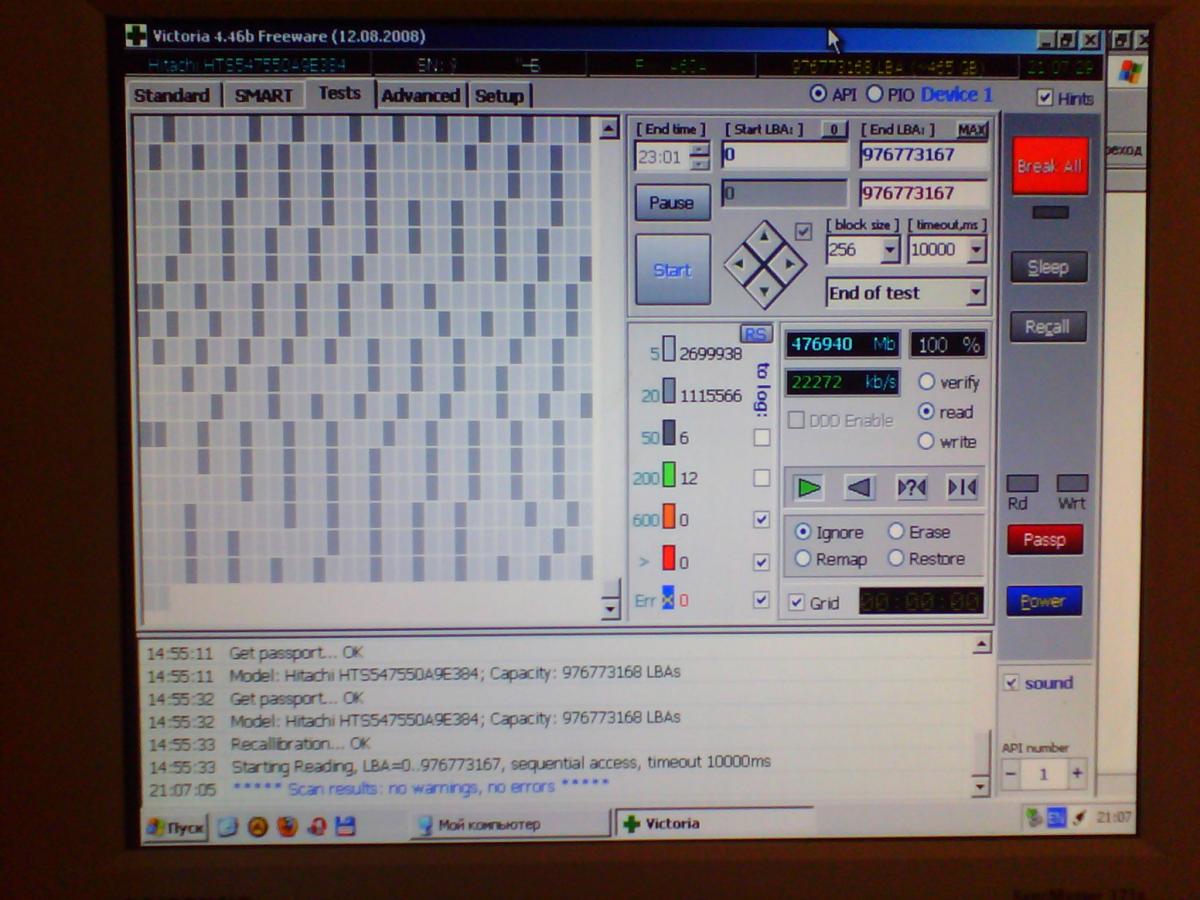Screen dimensions: 1200x900
Task: Click the Firefox quick launch icon in taskbar
Action: (x=287, y=826)
